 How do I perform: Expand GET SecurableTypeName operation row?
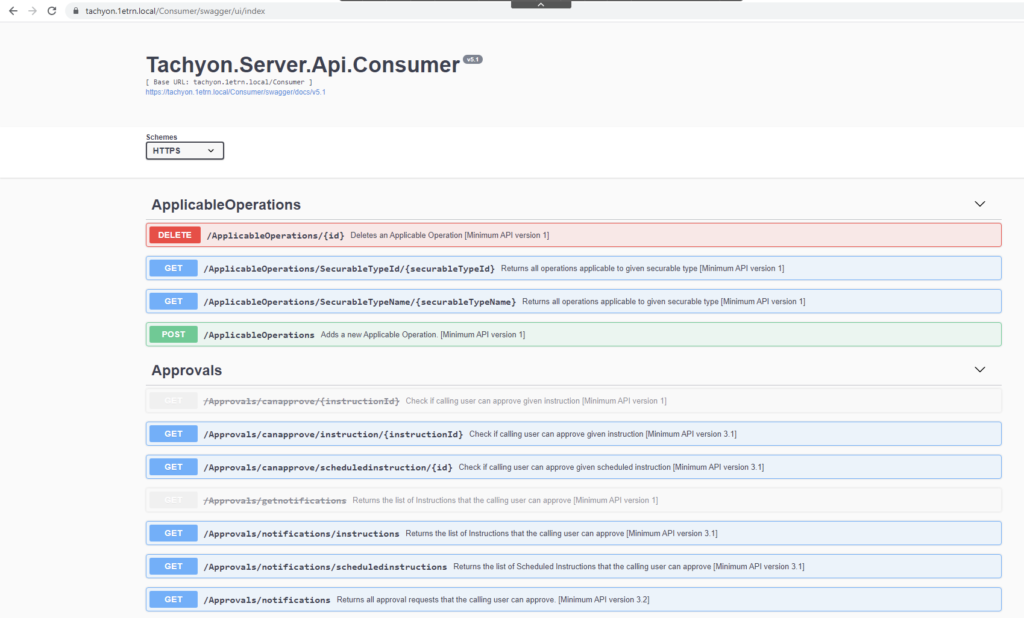pyautogui.click(x=573, y=301)
